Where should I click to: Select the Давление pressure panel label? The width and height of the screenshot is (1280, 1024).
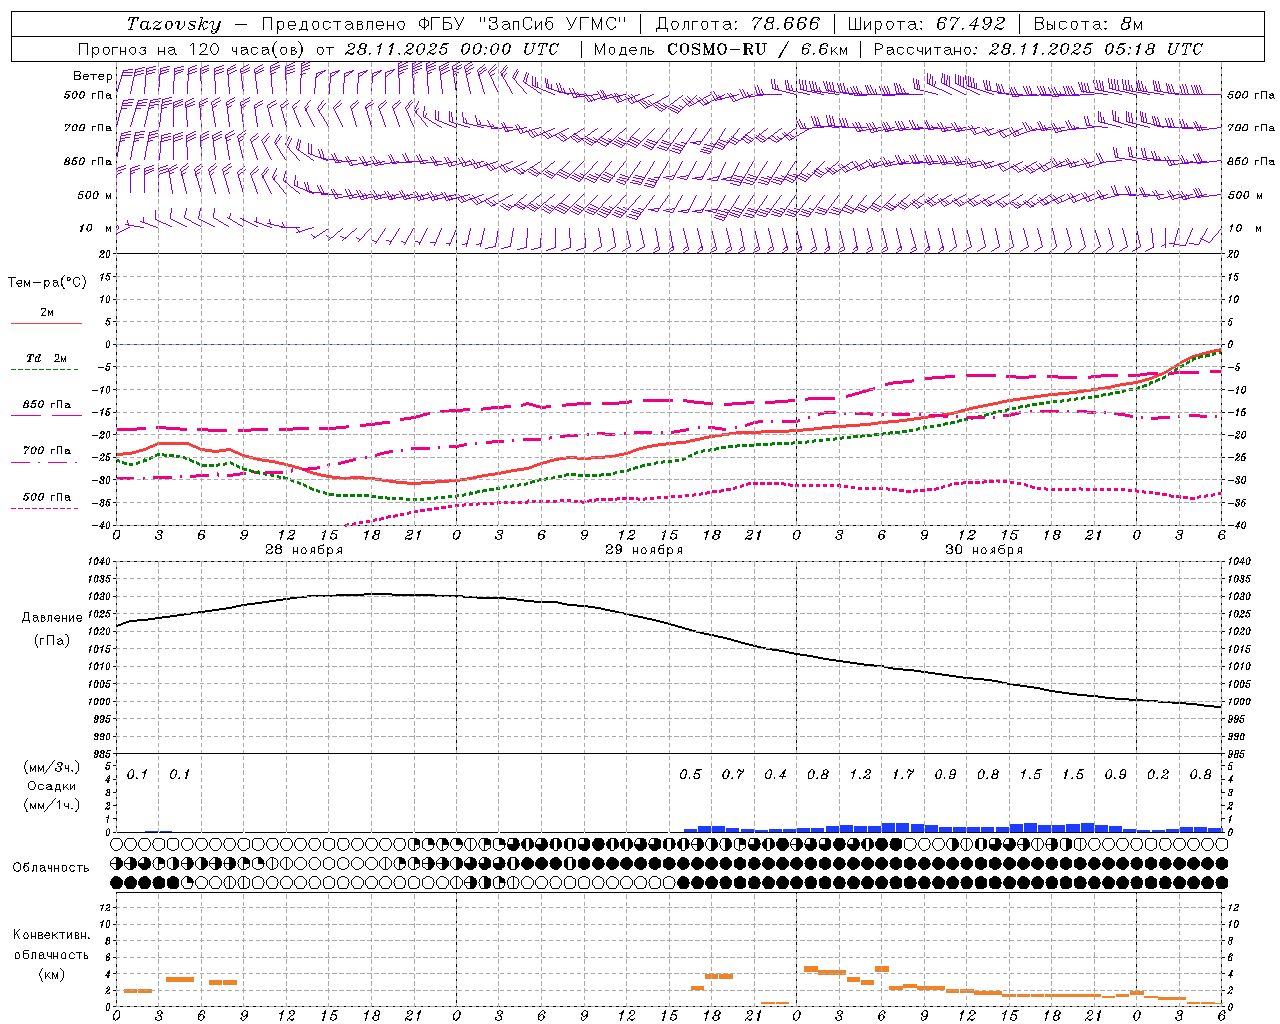(x=52, y=618)
